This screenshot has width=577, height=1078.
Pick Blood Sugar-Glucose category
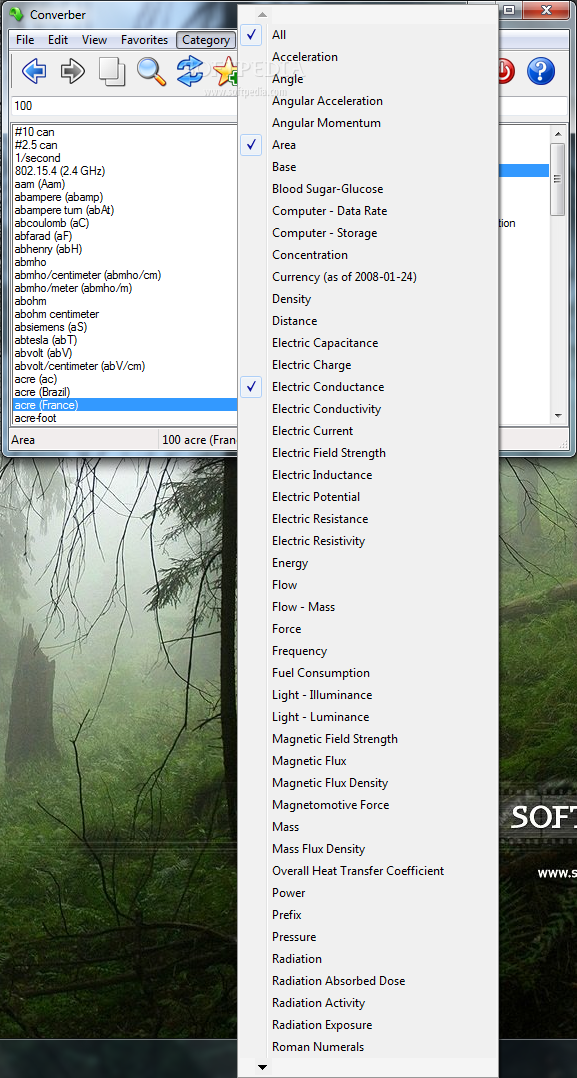(368, 189)
